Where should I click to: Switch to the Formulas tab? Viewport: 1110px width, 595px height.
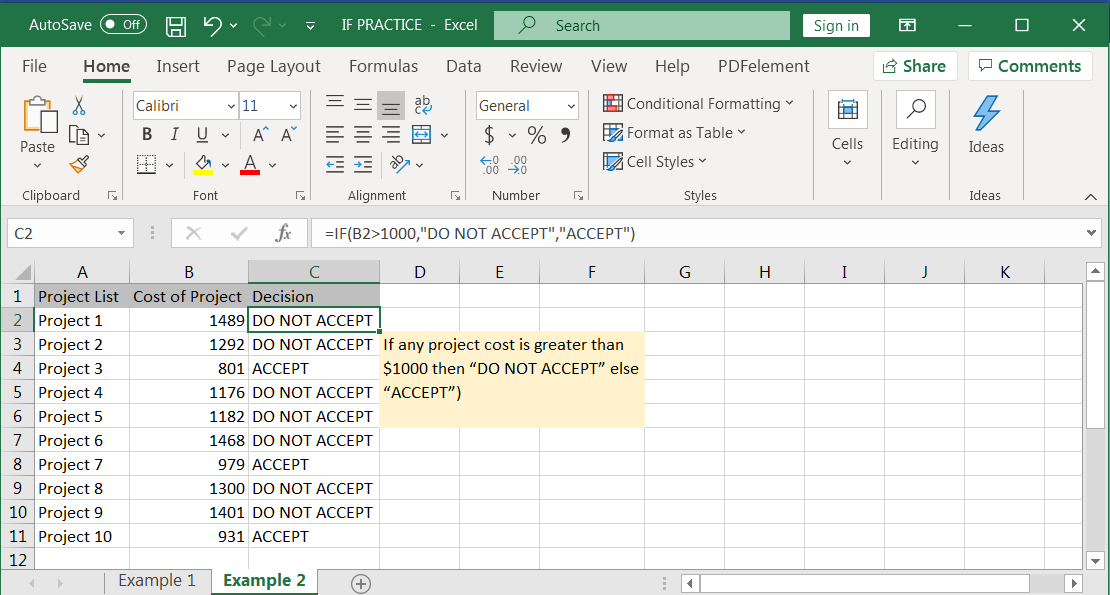(383, 67)
